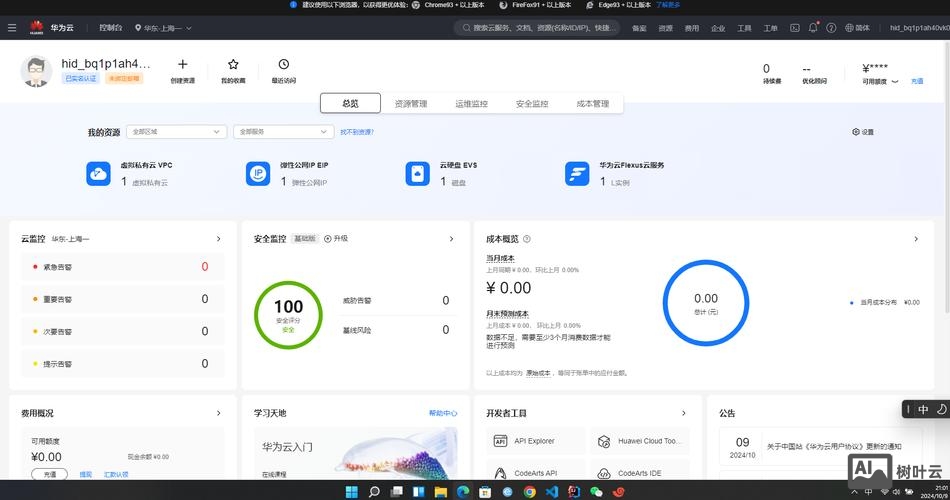950x500 pixels.
Task: Open the Elastic IP (EIP) resource icon
Action: click(x=258, y=174)
